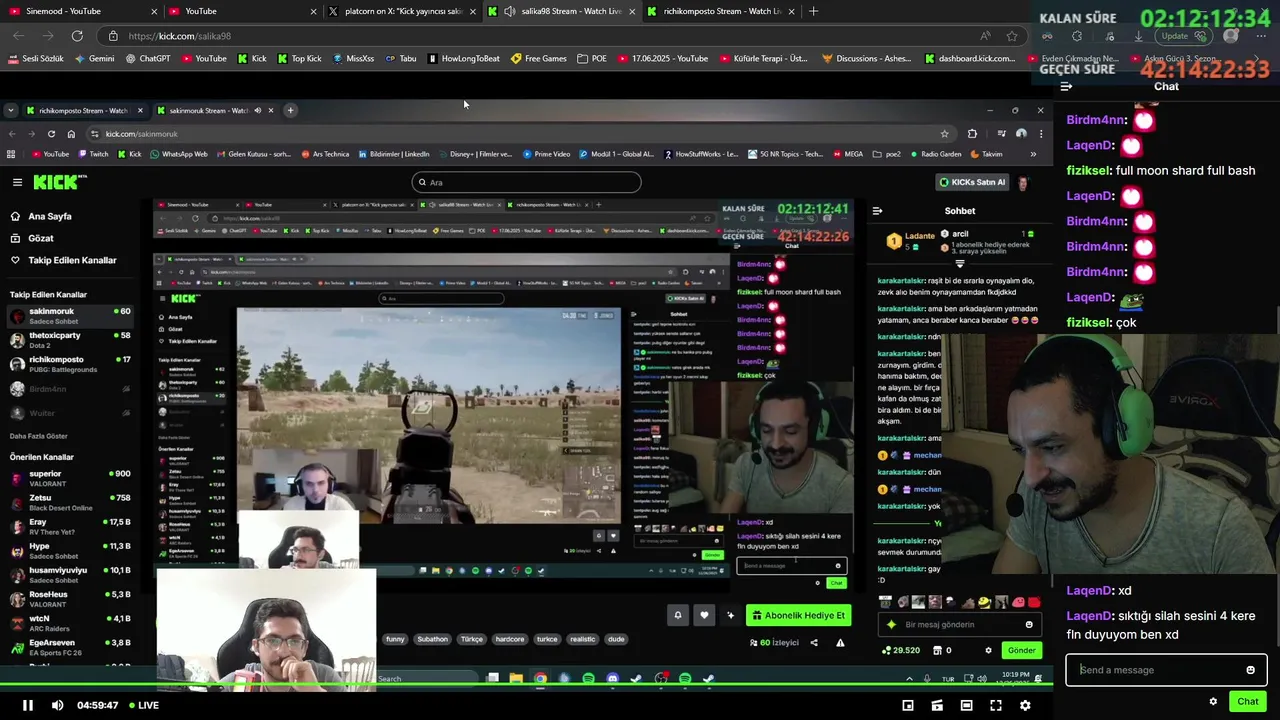Switch to richikomposto Stream tab in top browser
1280x720 pixels.
pyautogui.click(x=721, y=11)
